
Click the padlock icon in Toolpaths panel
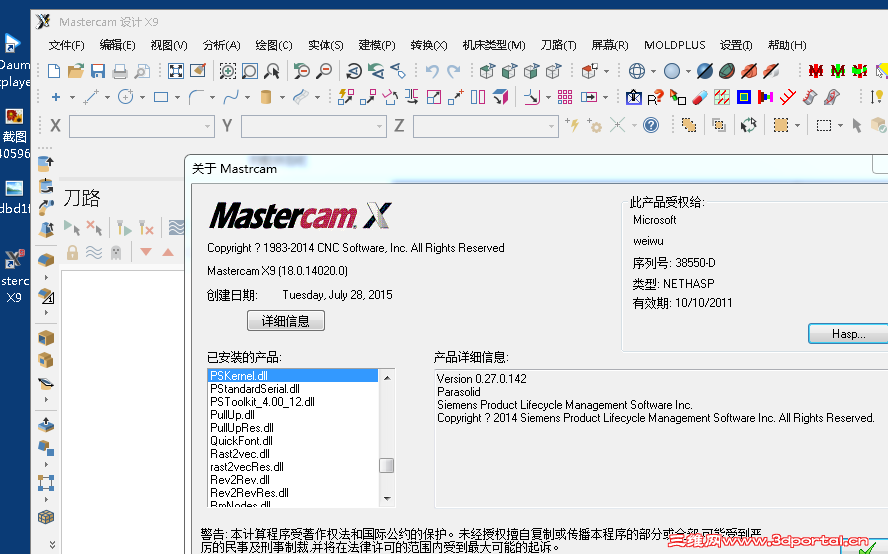72,252
